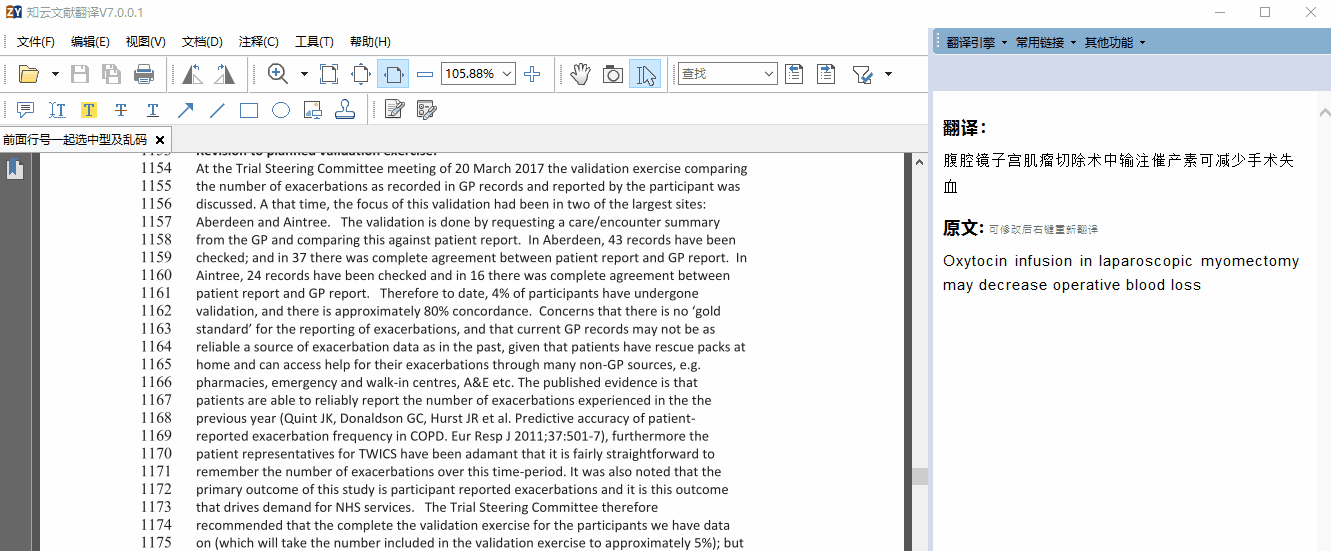Click line number 1165
The image size is (1331, 551).
156,364
